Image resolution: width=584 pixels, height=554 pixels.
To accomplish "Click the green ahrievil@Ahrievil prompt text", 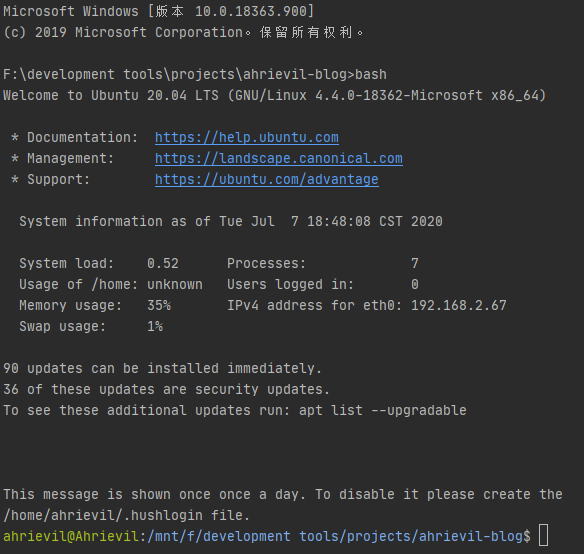I will click(x=71, y=536).
